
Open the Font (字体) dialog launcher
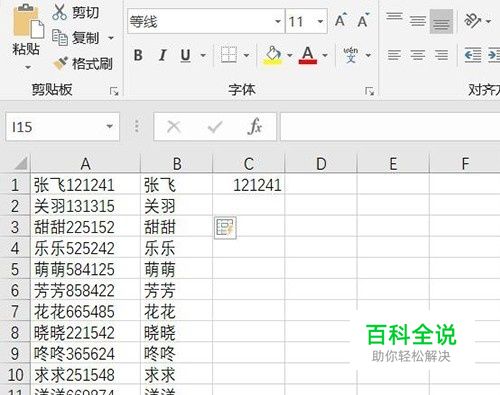pos(369,91)
